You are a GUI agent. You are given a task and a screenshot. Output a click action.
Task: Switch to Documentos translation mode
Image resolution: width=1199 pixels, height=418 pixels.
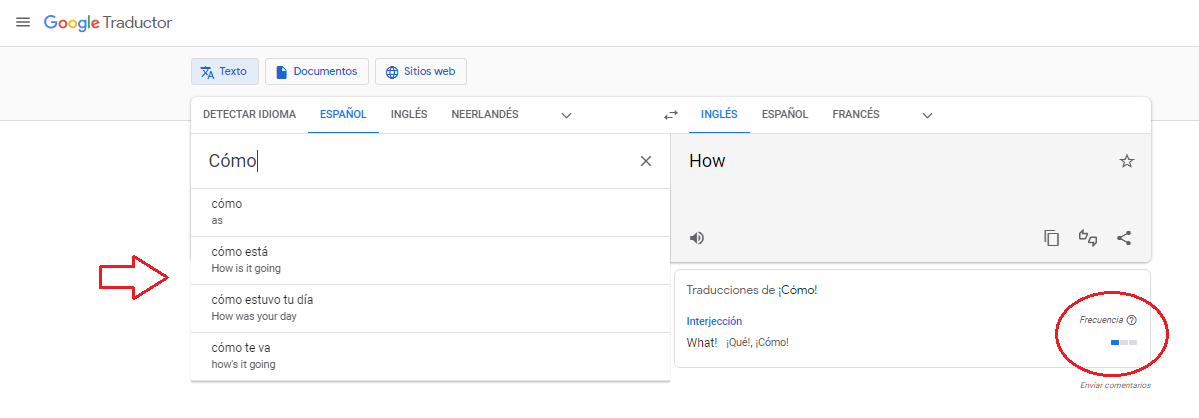pyautogui.click(x=316, y=72)
